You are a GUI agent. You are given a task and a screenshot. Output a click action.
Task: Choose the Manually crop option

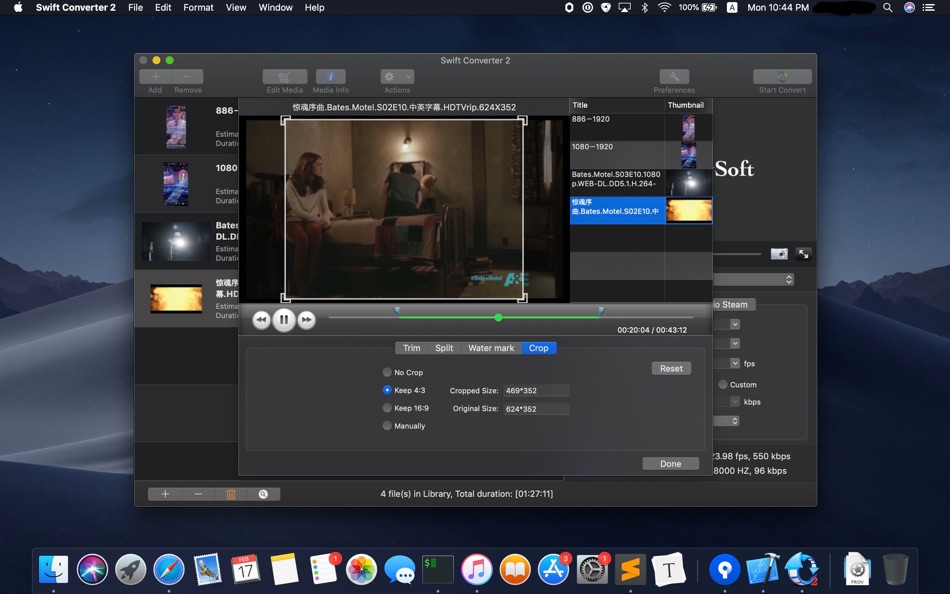(x=387, y=425)
